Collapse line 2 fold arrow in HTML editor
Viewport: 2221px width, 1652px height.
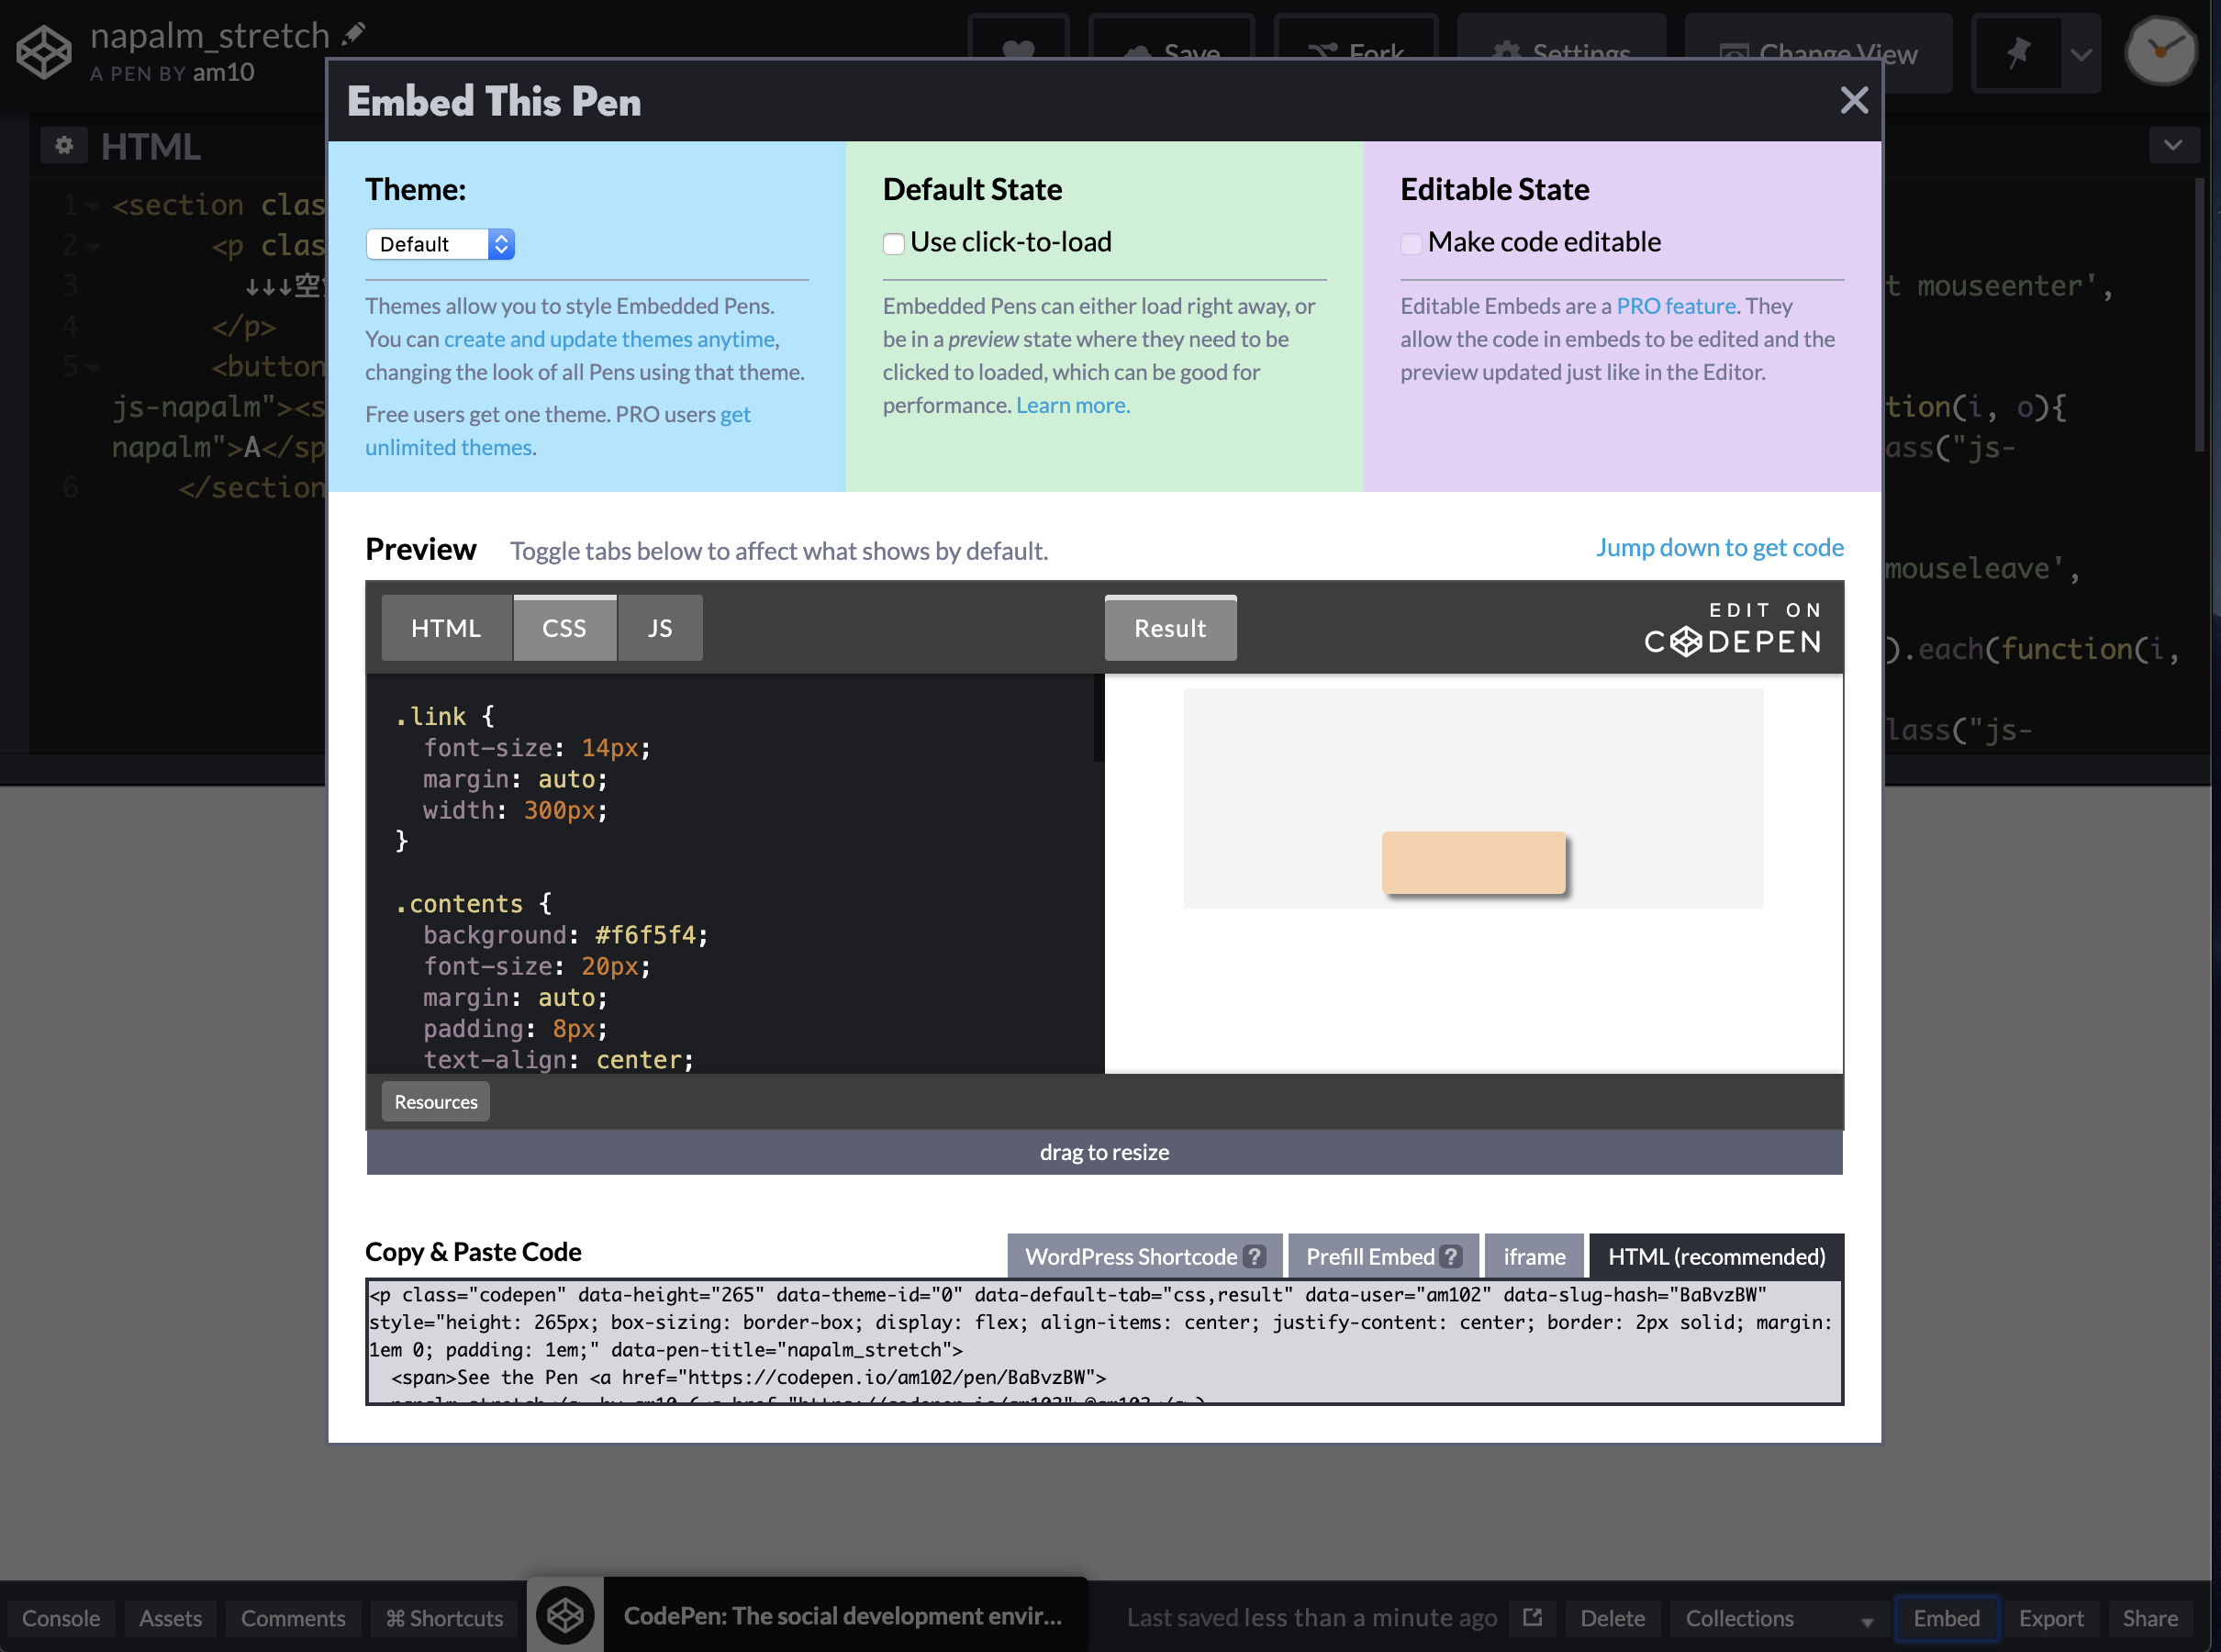[x=93, y=246]
